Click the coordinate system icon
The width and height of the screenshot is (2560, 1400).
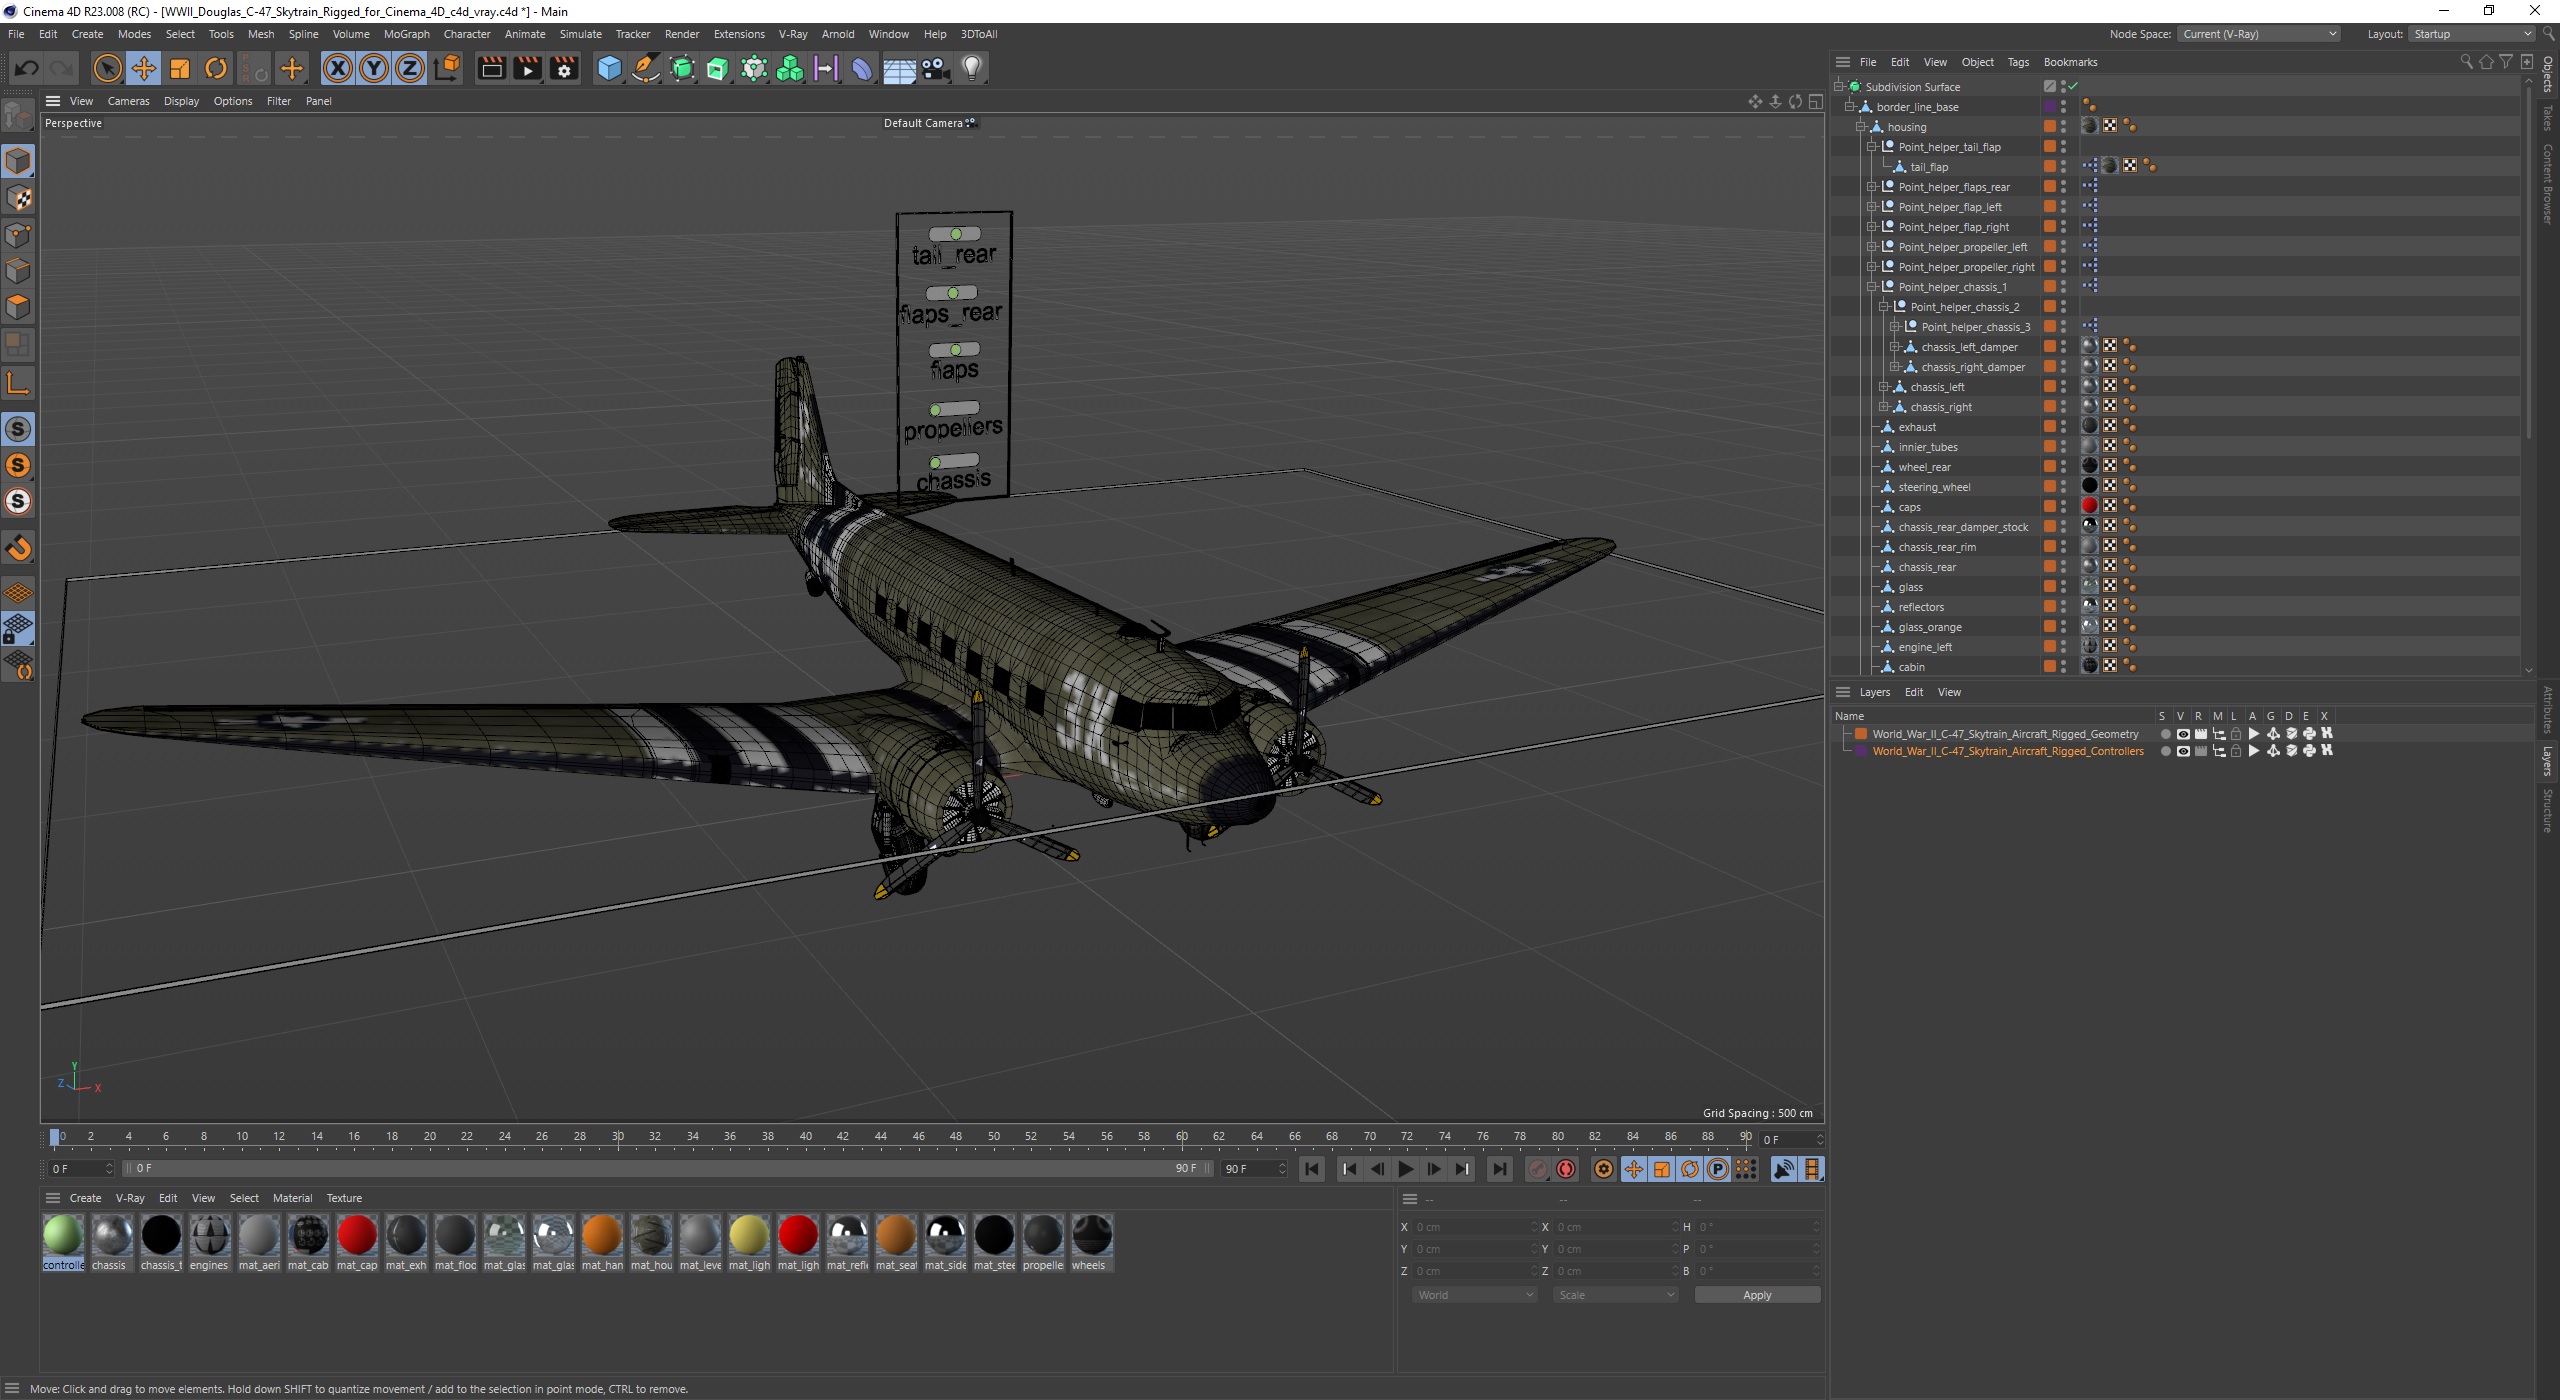[448, 68]
